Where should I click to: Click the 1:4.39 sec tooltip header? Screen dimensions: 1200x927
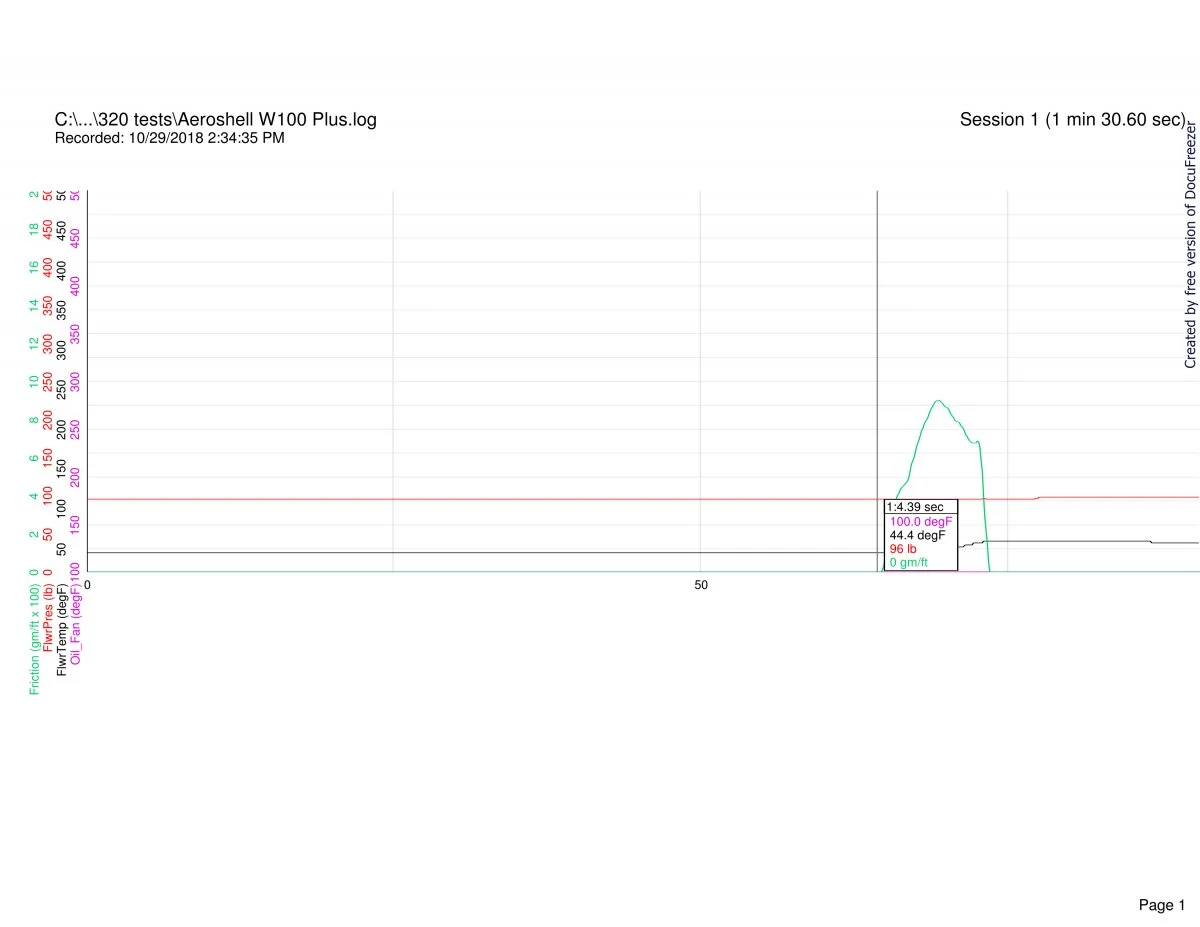click(x=915, y=507)
